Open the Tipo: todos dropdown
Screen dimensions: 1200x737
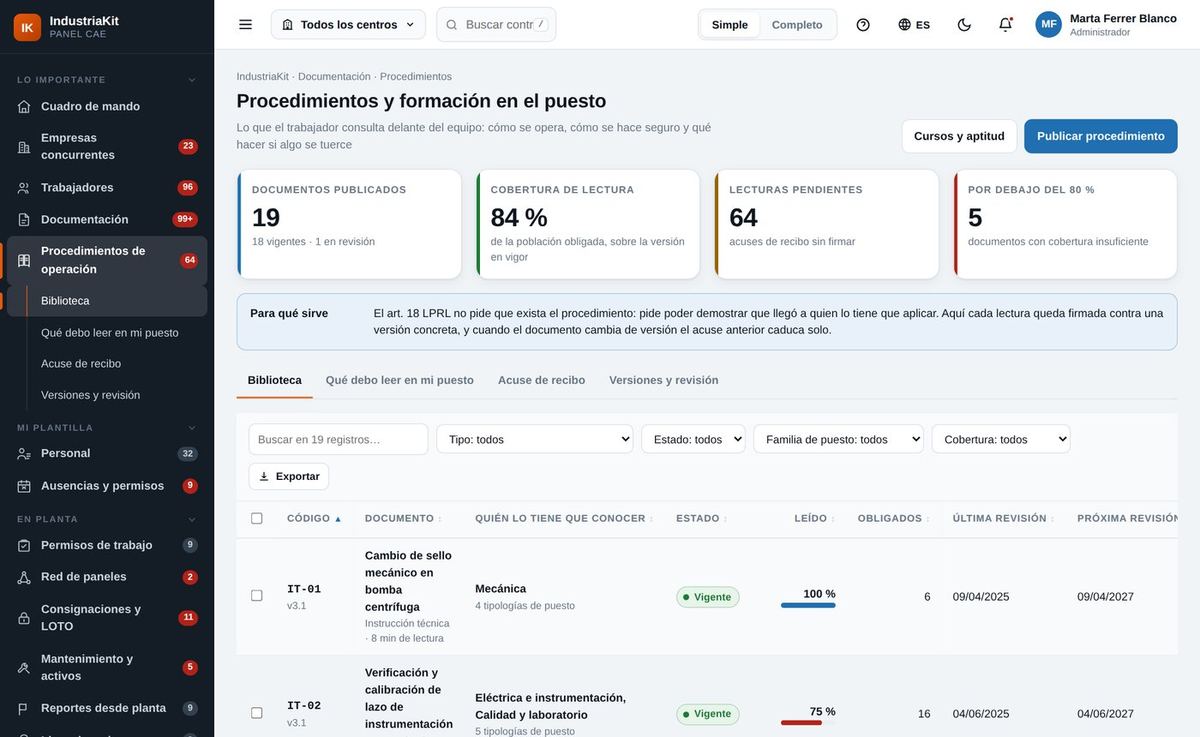(535, 439)
